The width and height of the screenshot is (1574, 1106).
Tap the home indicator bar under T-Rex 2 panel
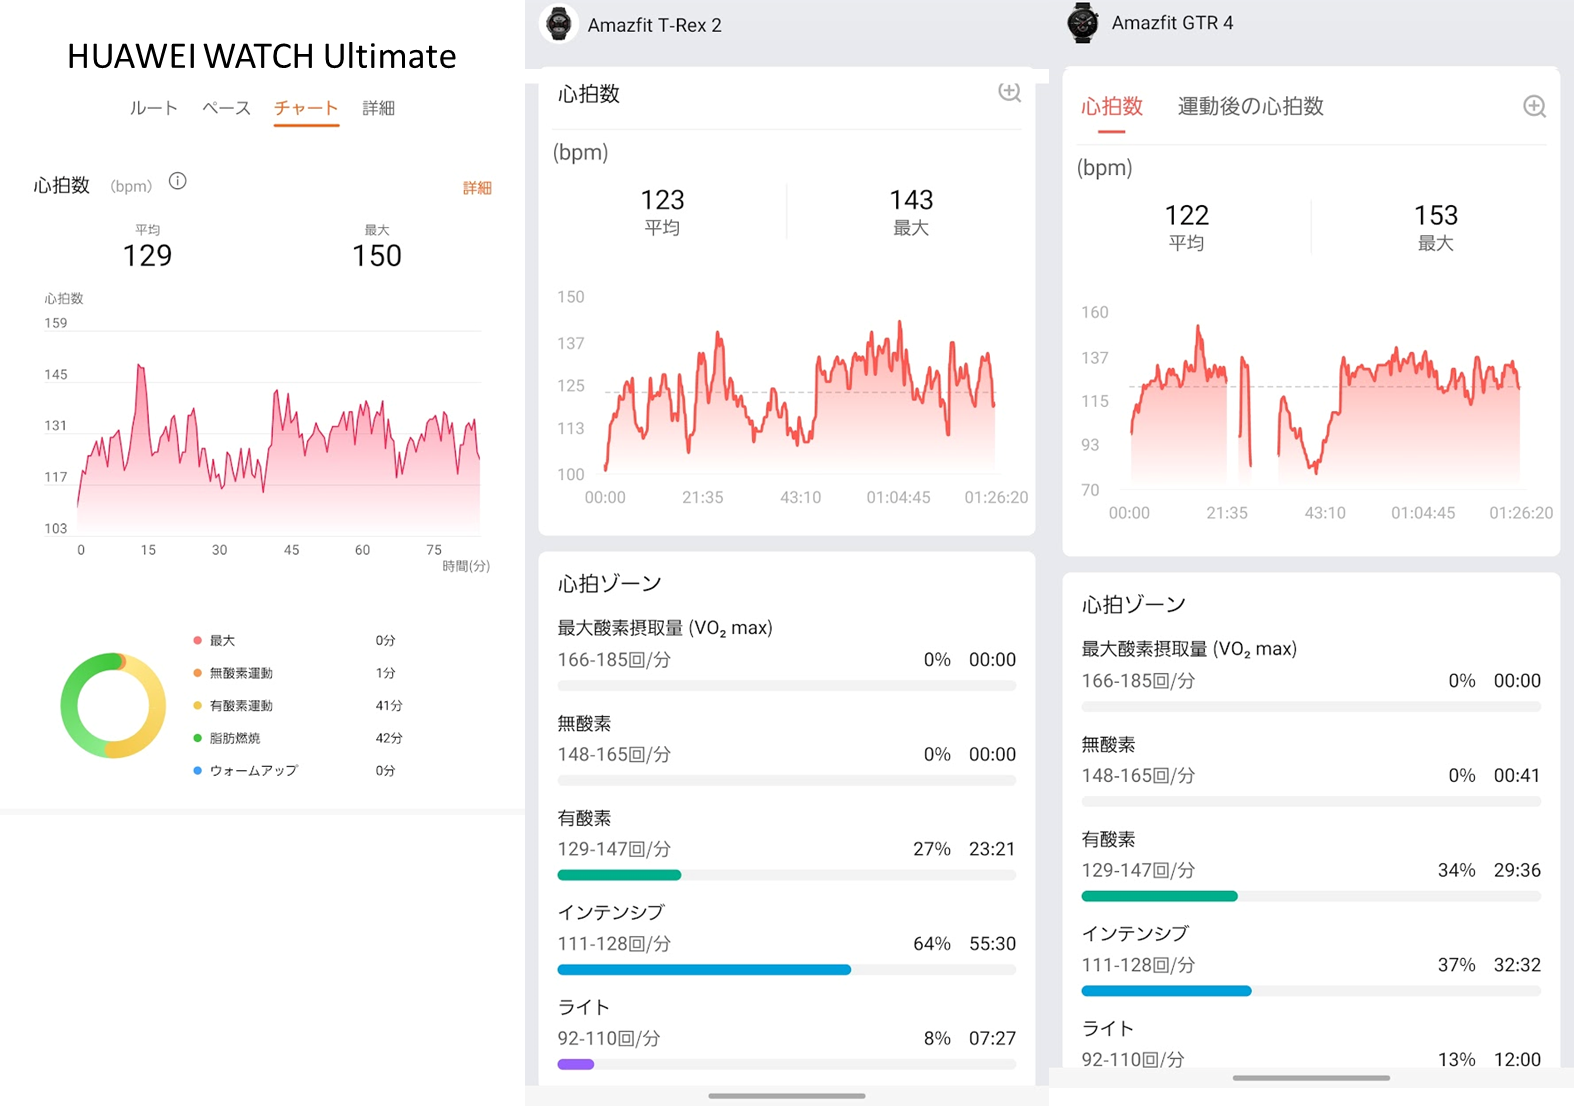(786, 1096)
